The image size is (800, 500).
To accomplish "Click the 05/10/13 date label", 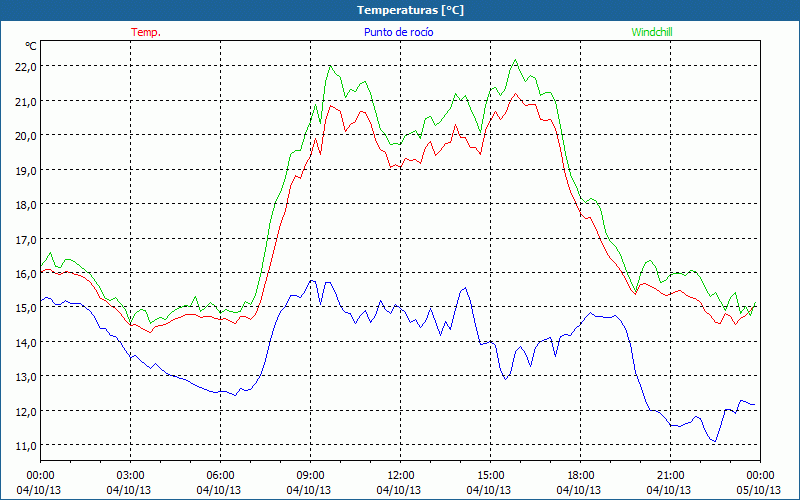I will pos(759,490).
